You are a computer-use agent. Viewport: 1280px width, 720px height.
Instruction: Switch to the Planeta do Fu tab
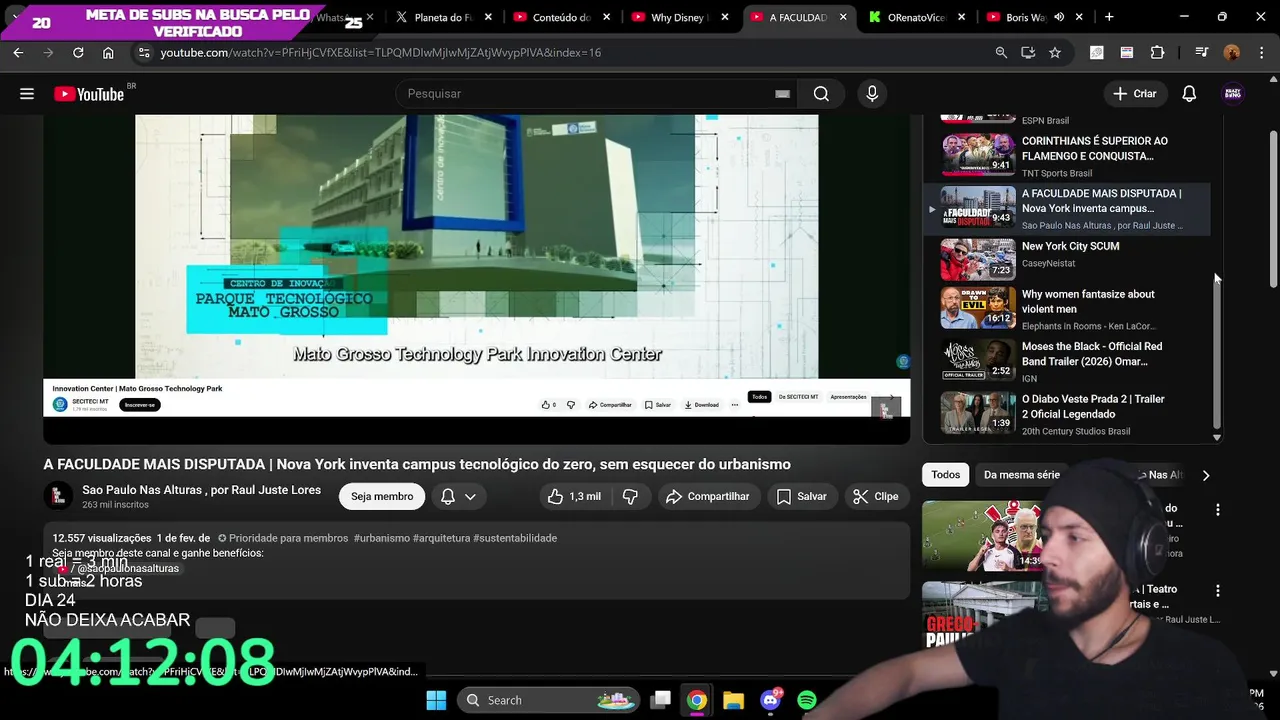click(434, 17)
